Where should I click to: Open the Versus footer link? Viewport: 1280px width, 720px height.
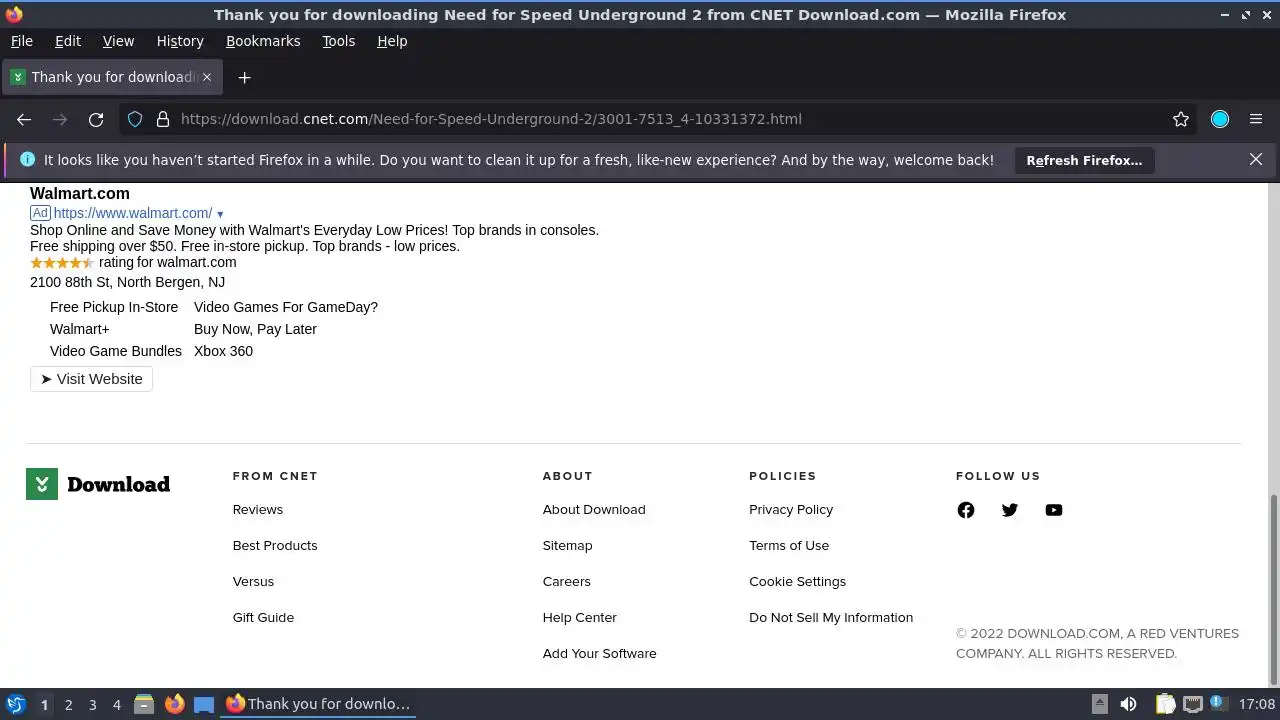253,581
